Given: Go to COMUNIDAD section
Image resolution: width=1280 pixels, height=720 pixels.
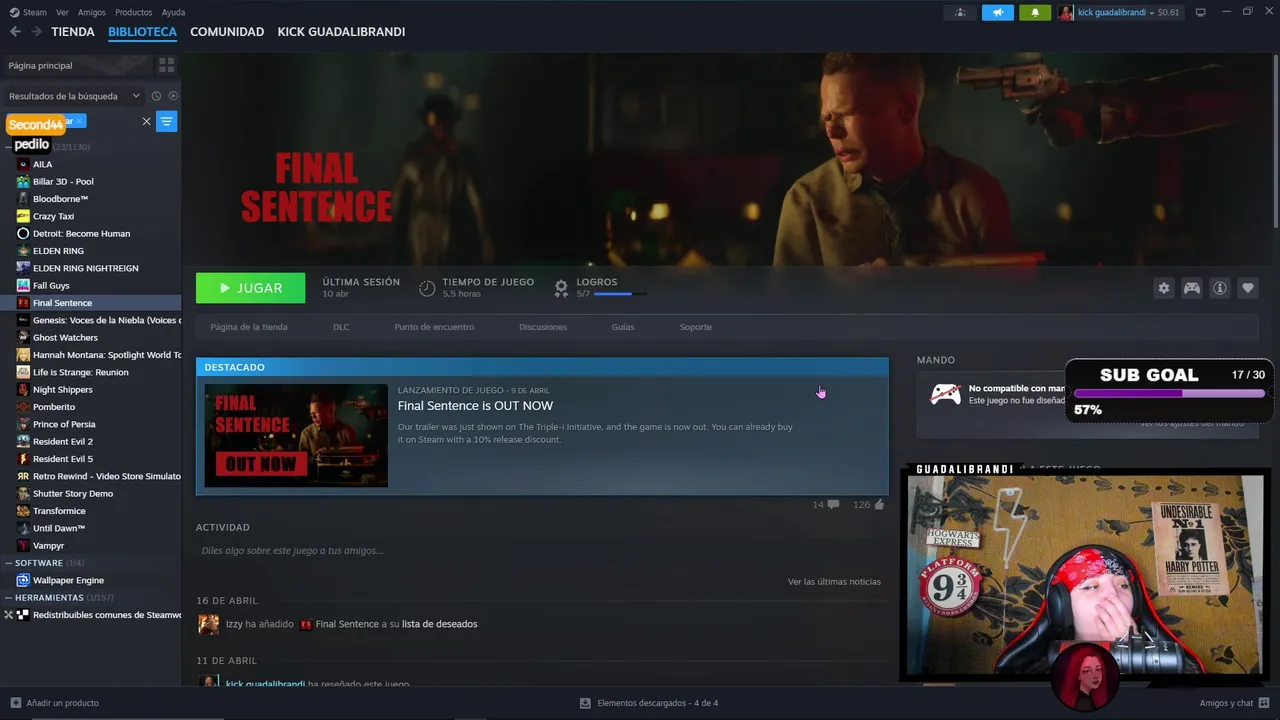Looking at the screenshot, I should click(227, 32).
